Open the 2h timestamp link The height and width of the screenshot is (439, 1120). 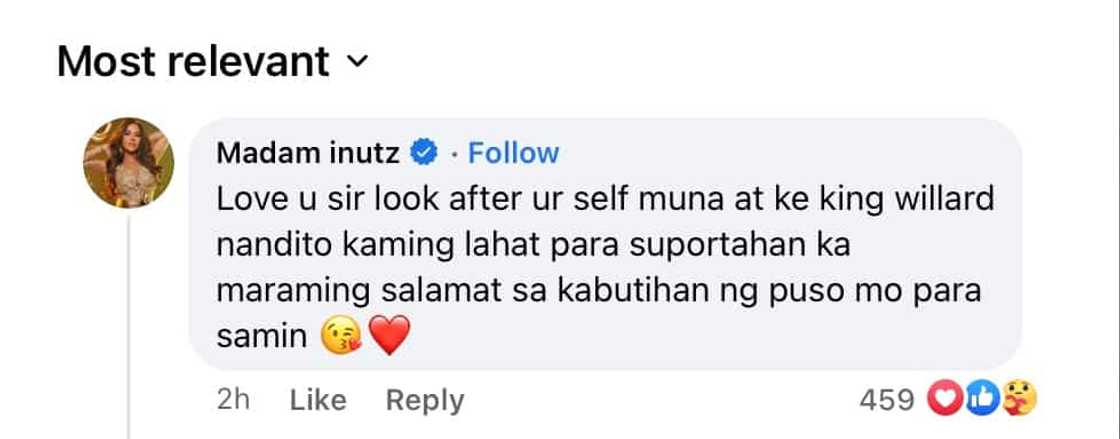pos(233,401)
